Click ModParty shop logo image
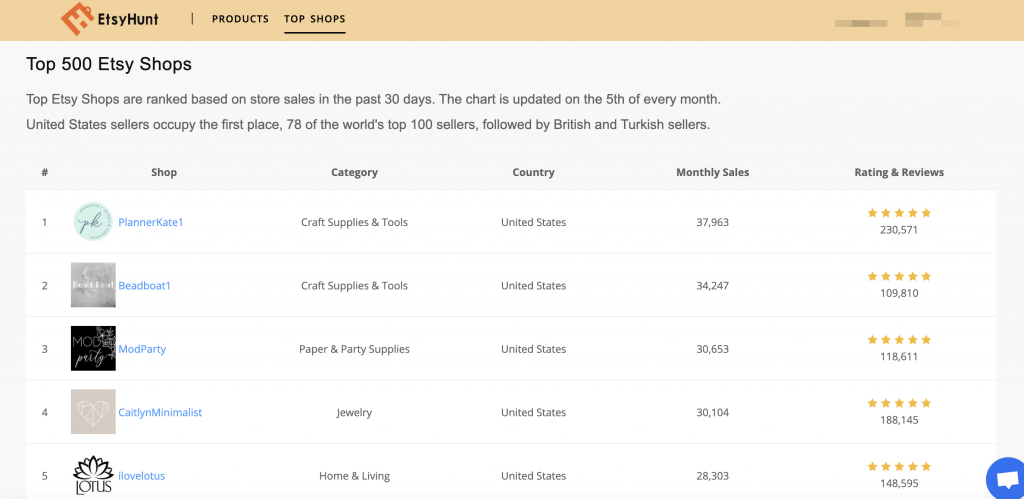 coord(93,349)
